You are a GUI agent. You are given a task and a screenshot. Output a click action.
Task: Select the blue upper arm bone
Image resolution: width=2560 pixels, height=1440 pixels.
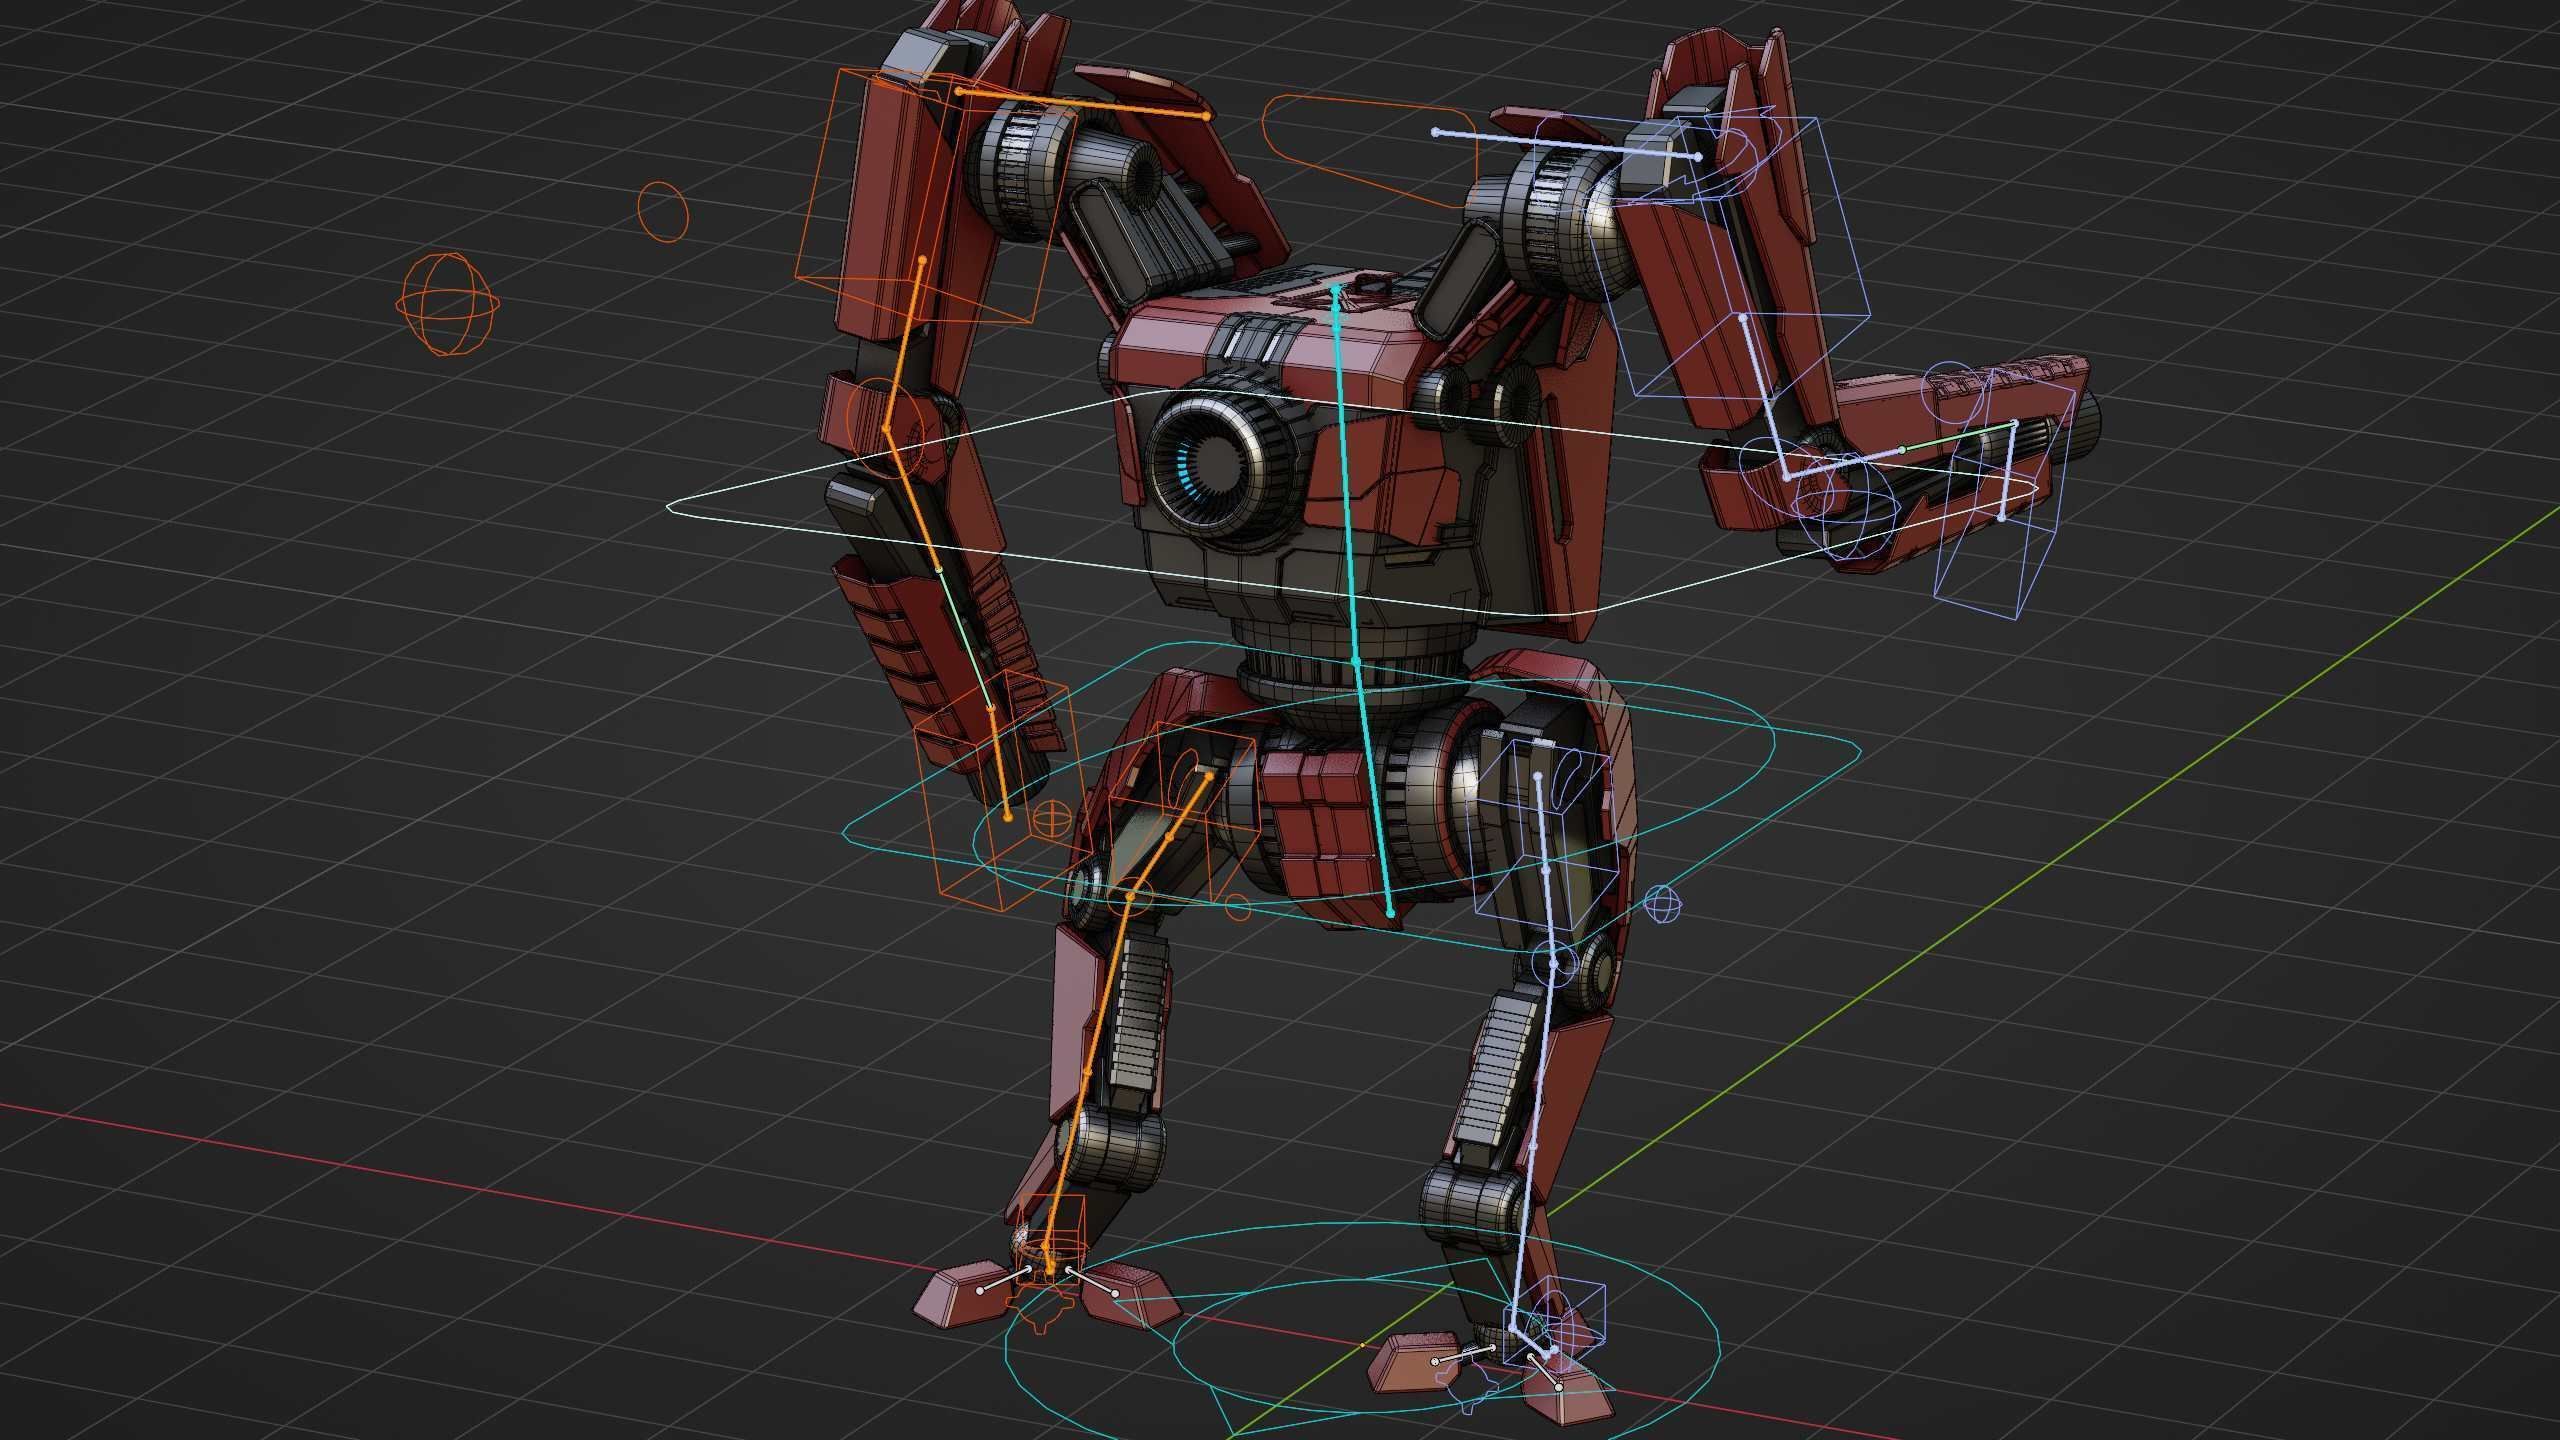[1765, 398]
